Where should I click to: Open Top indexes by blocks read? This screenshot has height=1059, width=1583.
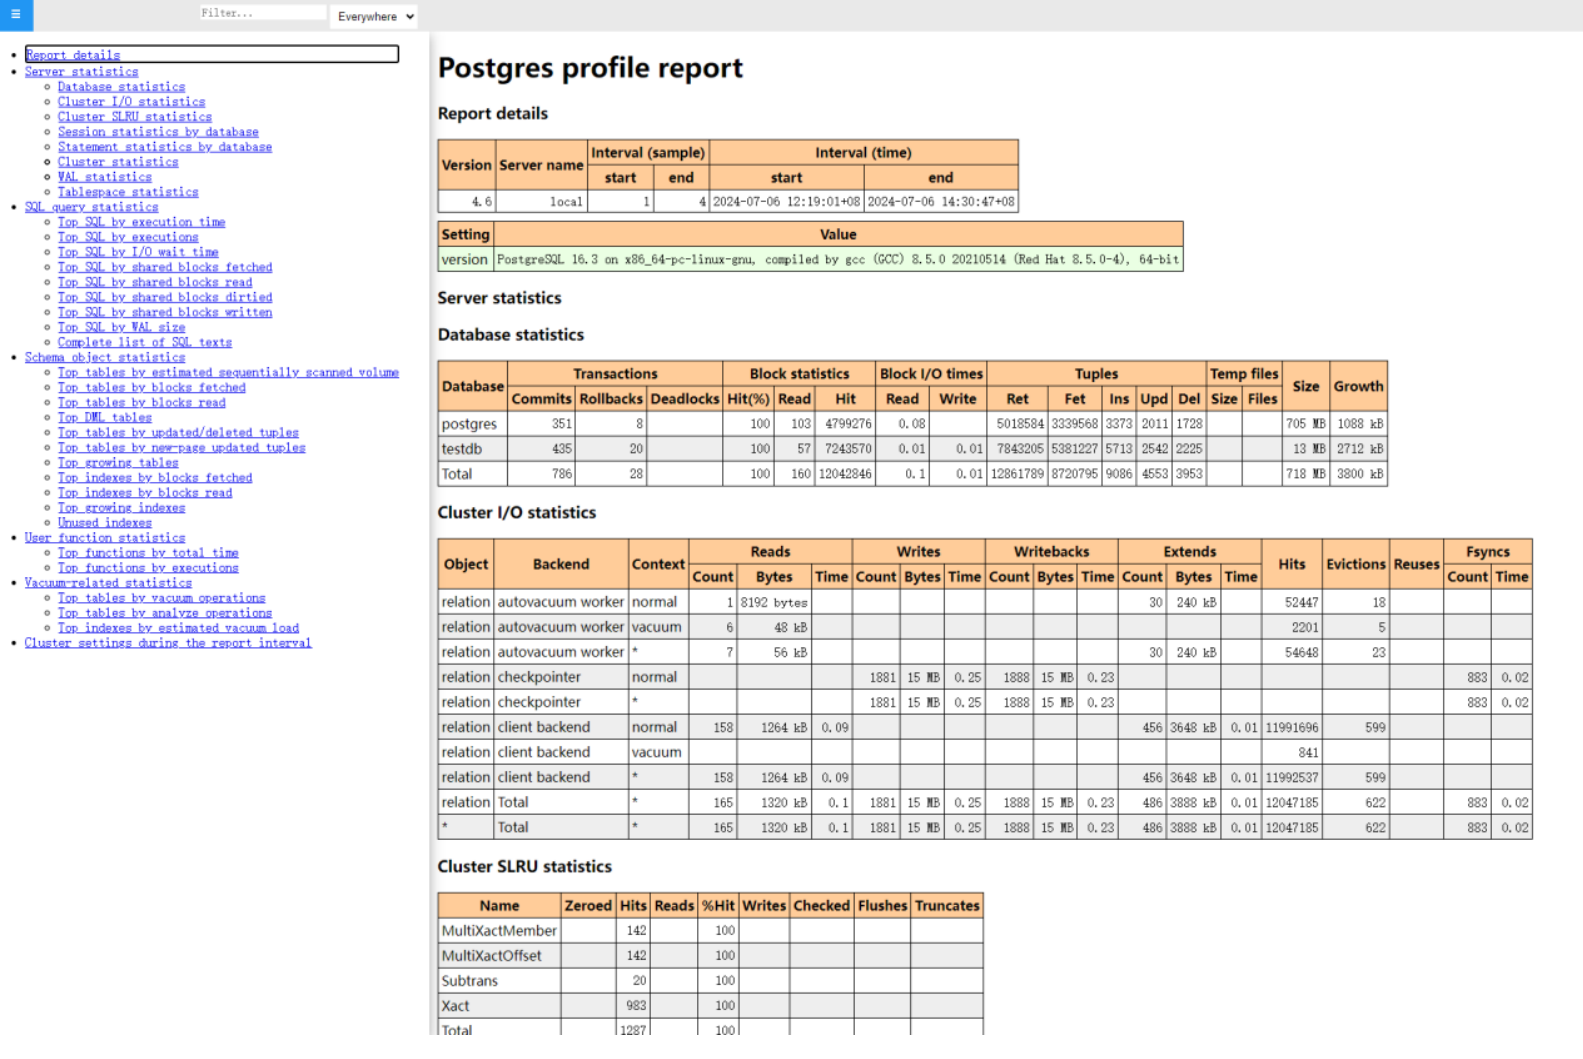[145, 492]
